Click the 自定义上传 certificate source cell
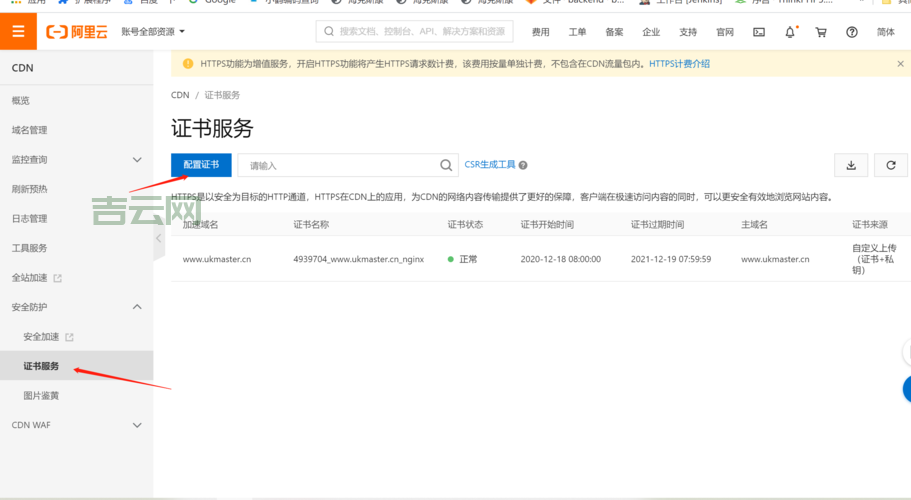The image size is (911, 500). [x=874, y=259]
